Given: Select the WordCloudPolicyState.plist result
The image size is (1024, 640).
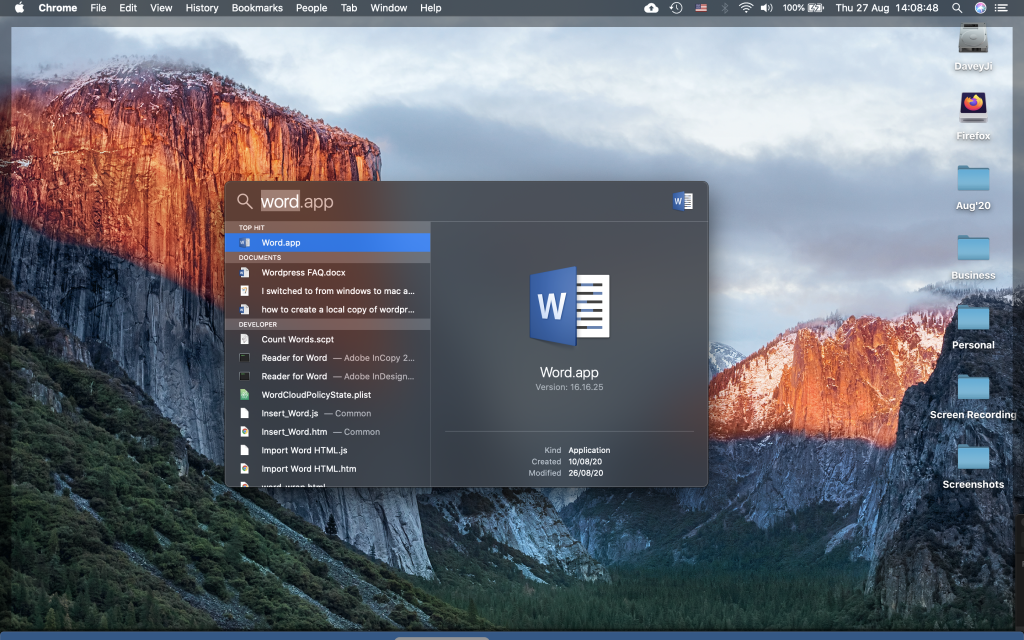Looking at the screenshot, I should tap(328, 394).
